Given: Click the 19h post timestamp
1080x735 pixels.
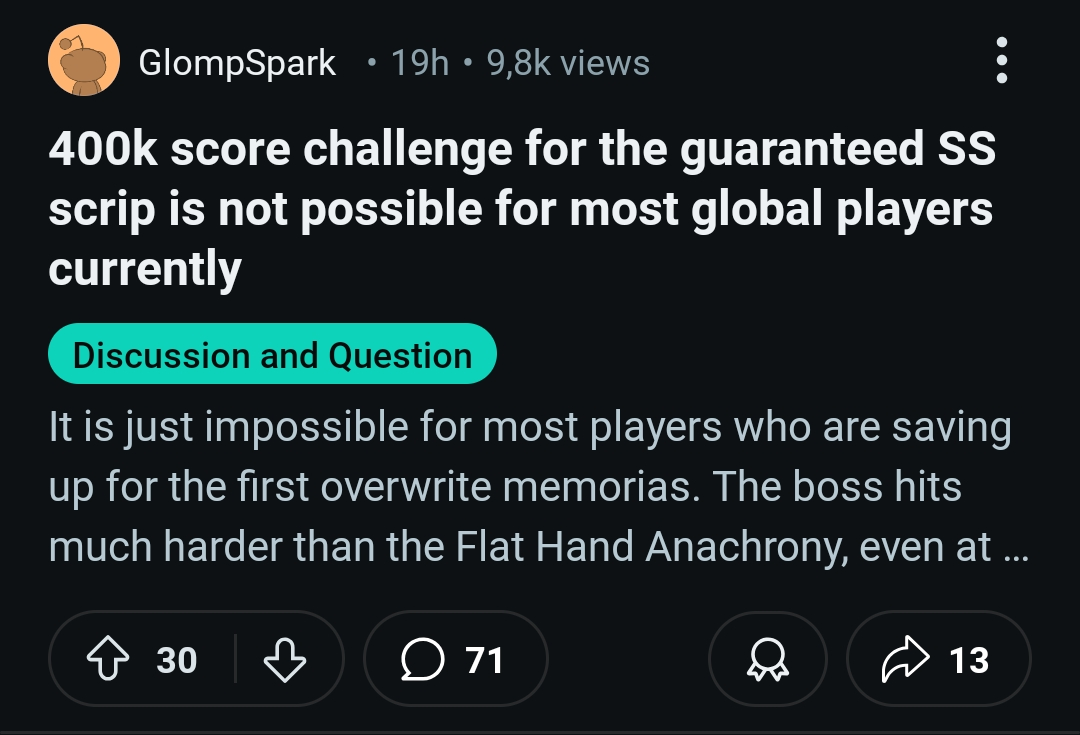Looking at the screenshot, I should pyautogui.click(x=420, y=63).
